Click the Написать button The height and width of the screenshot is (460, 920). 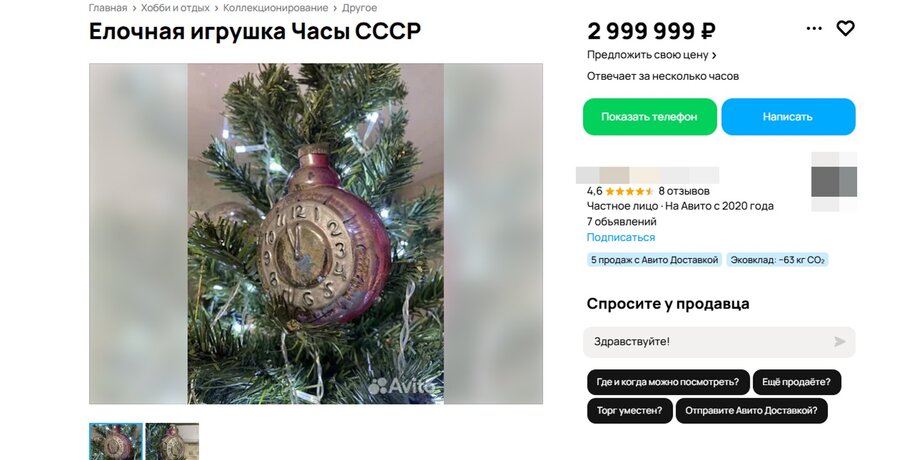point(788,117)
